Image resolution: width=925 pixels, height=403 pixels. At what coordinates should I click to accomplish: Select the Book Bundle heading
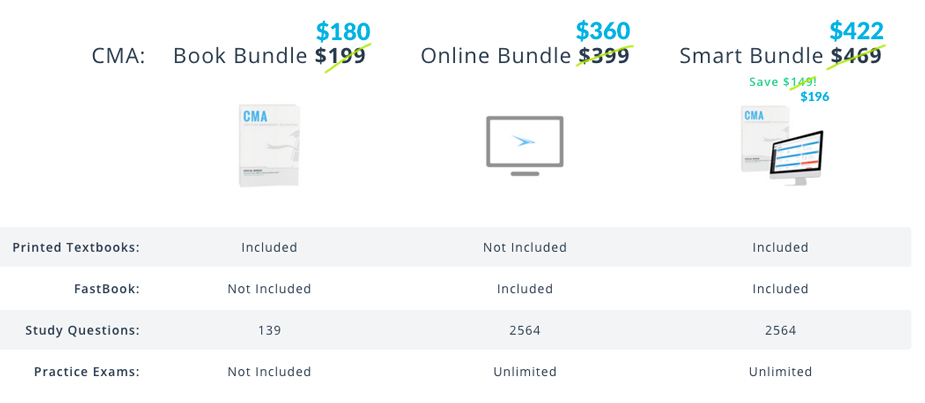pyautogui.click(x=240, y=56)
